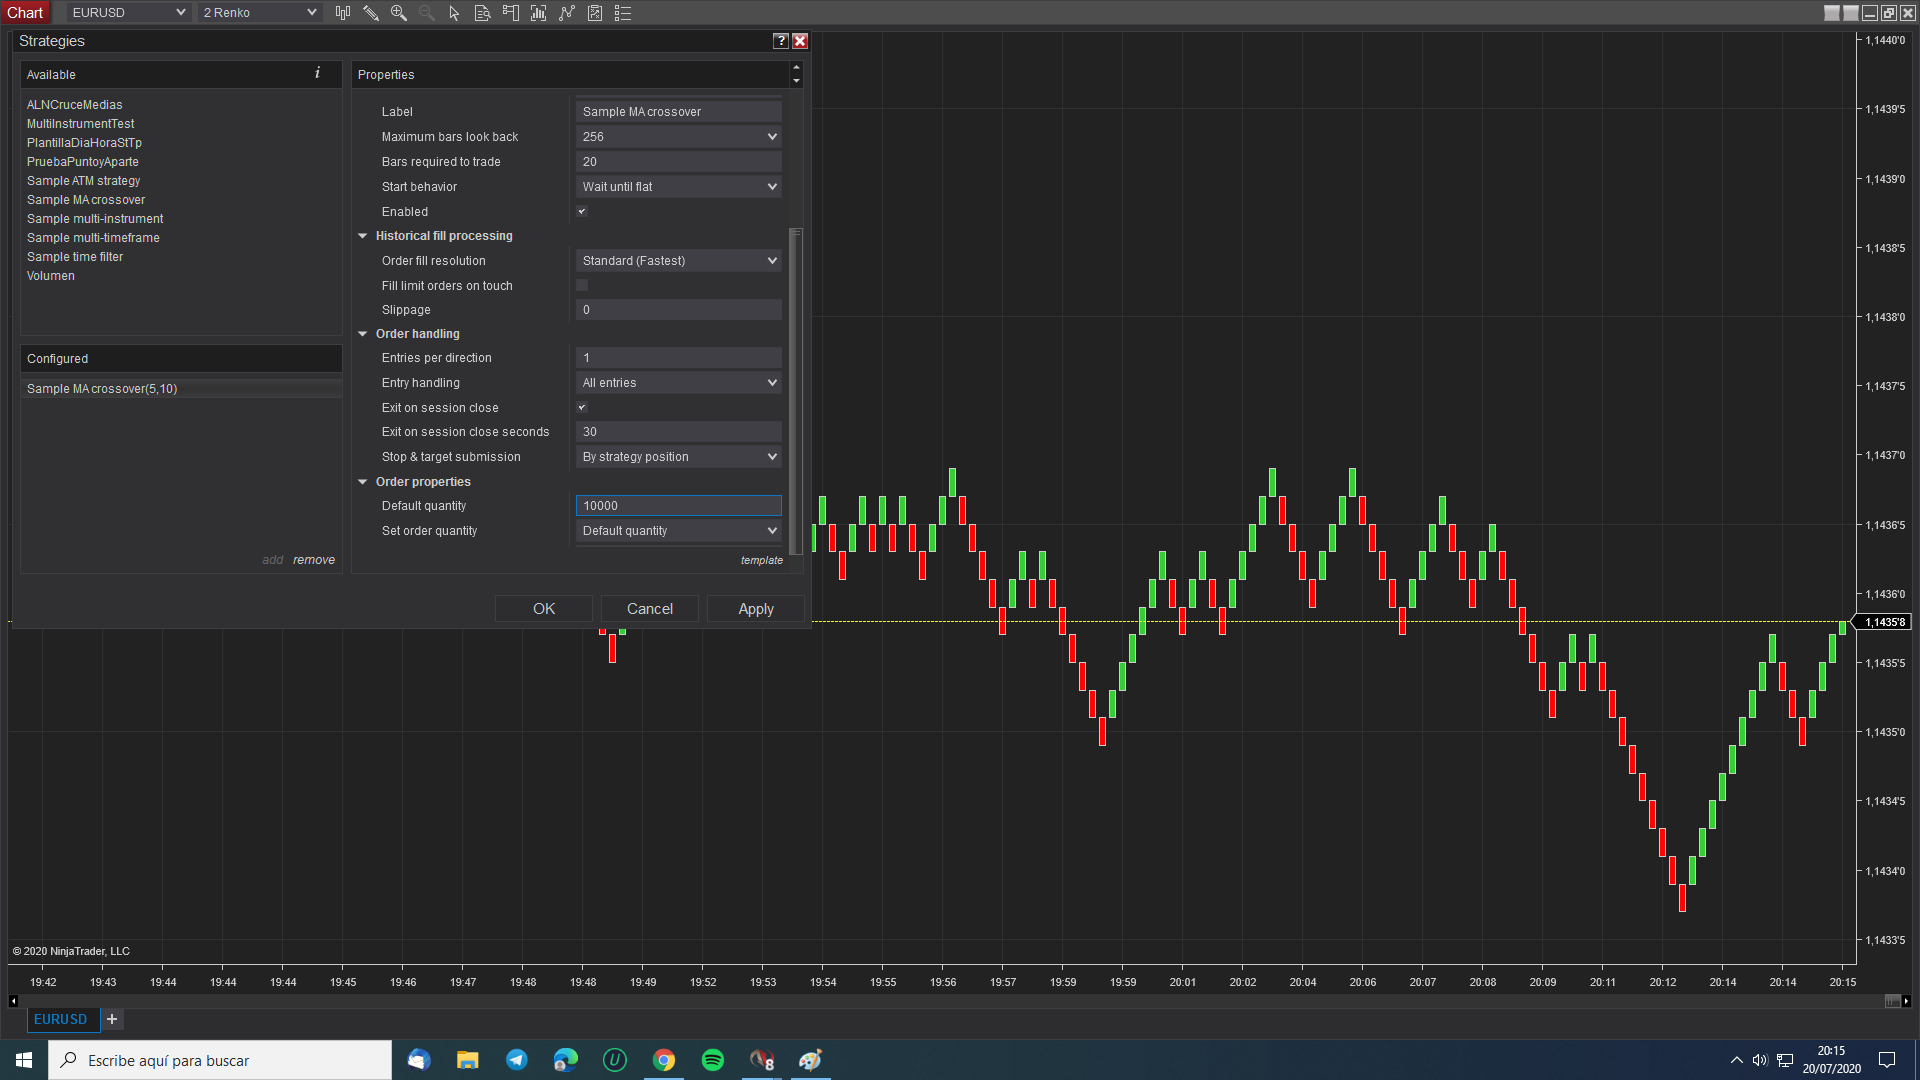Open the Start behavior dropdown
Screen dimensions: 1920x1080
click(678, 187)
